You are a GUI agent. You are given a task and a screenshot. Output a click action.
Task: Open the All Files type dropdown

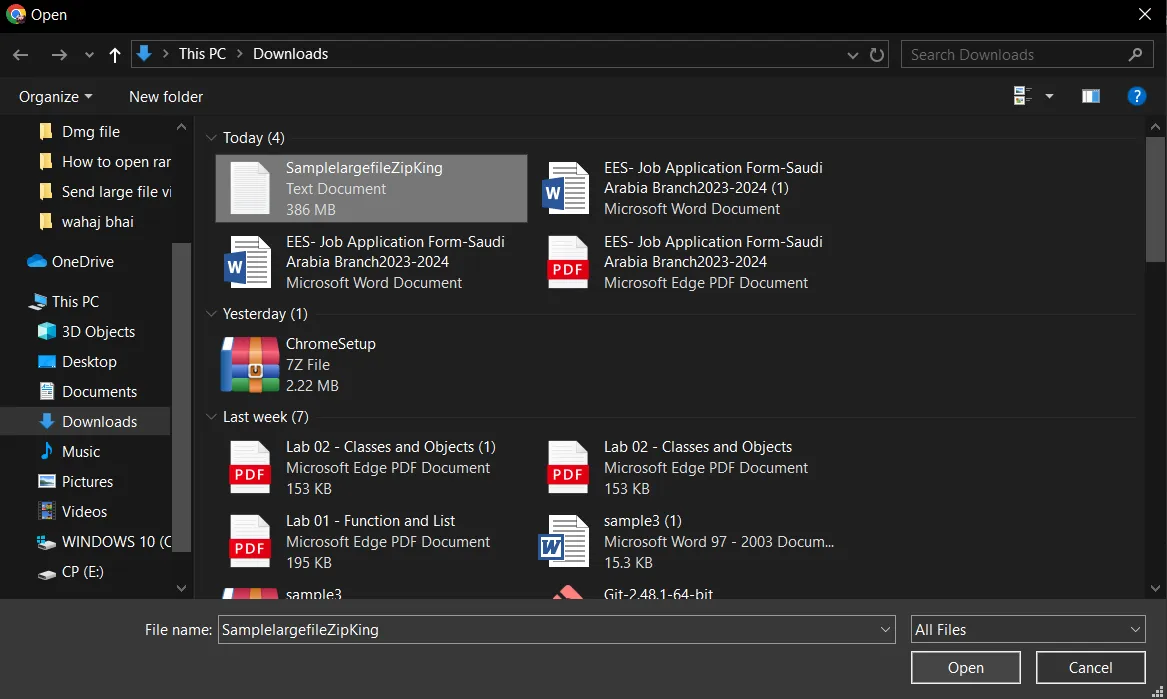pyautogui.click(x=1028, y=630)
